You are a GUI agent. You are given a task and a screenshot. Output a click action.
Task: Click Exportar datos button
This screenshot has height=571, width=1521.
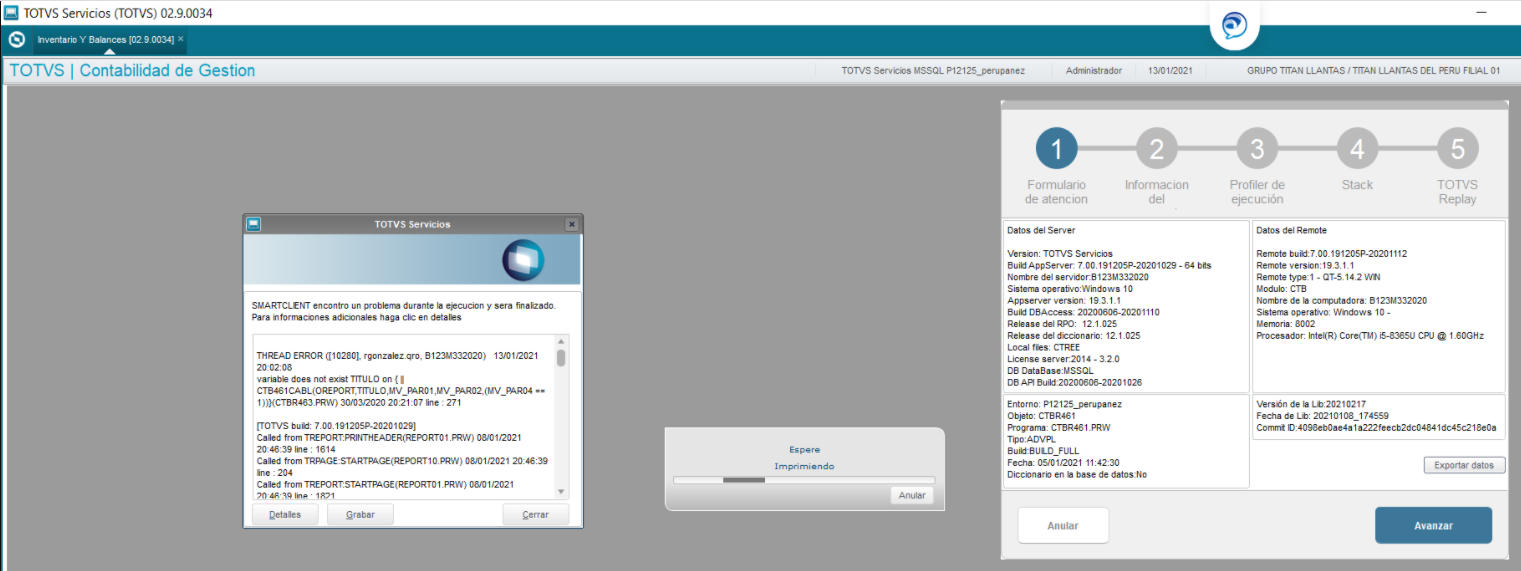coord(1464,465)
